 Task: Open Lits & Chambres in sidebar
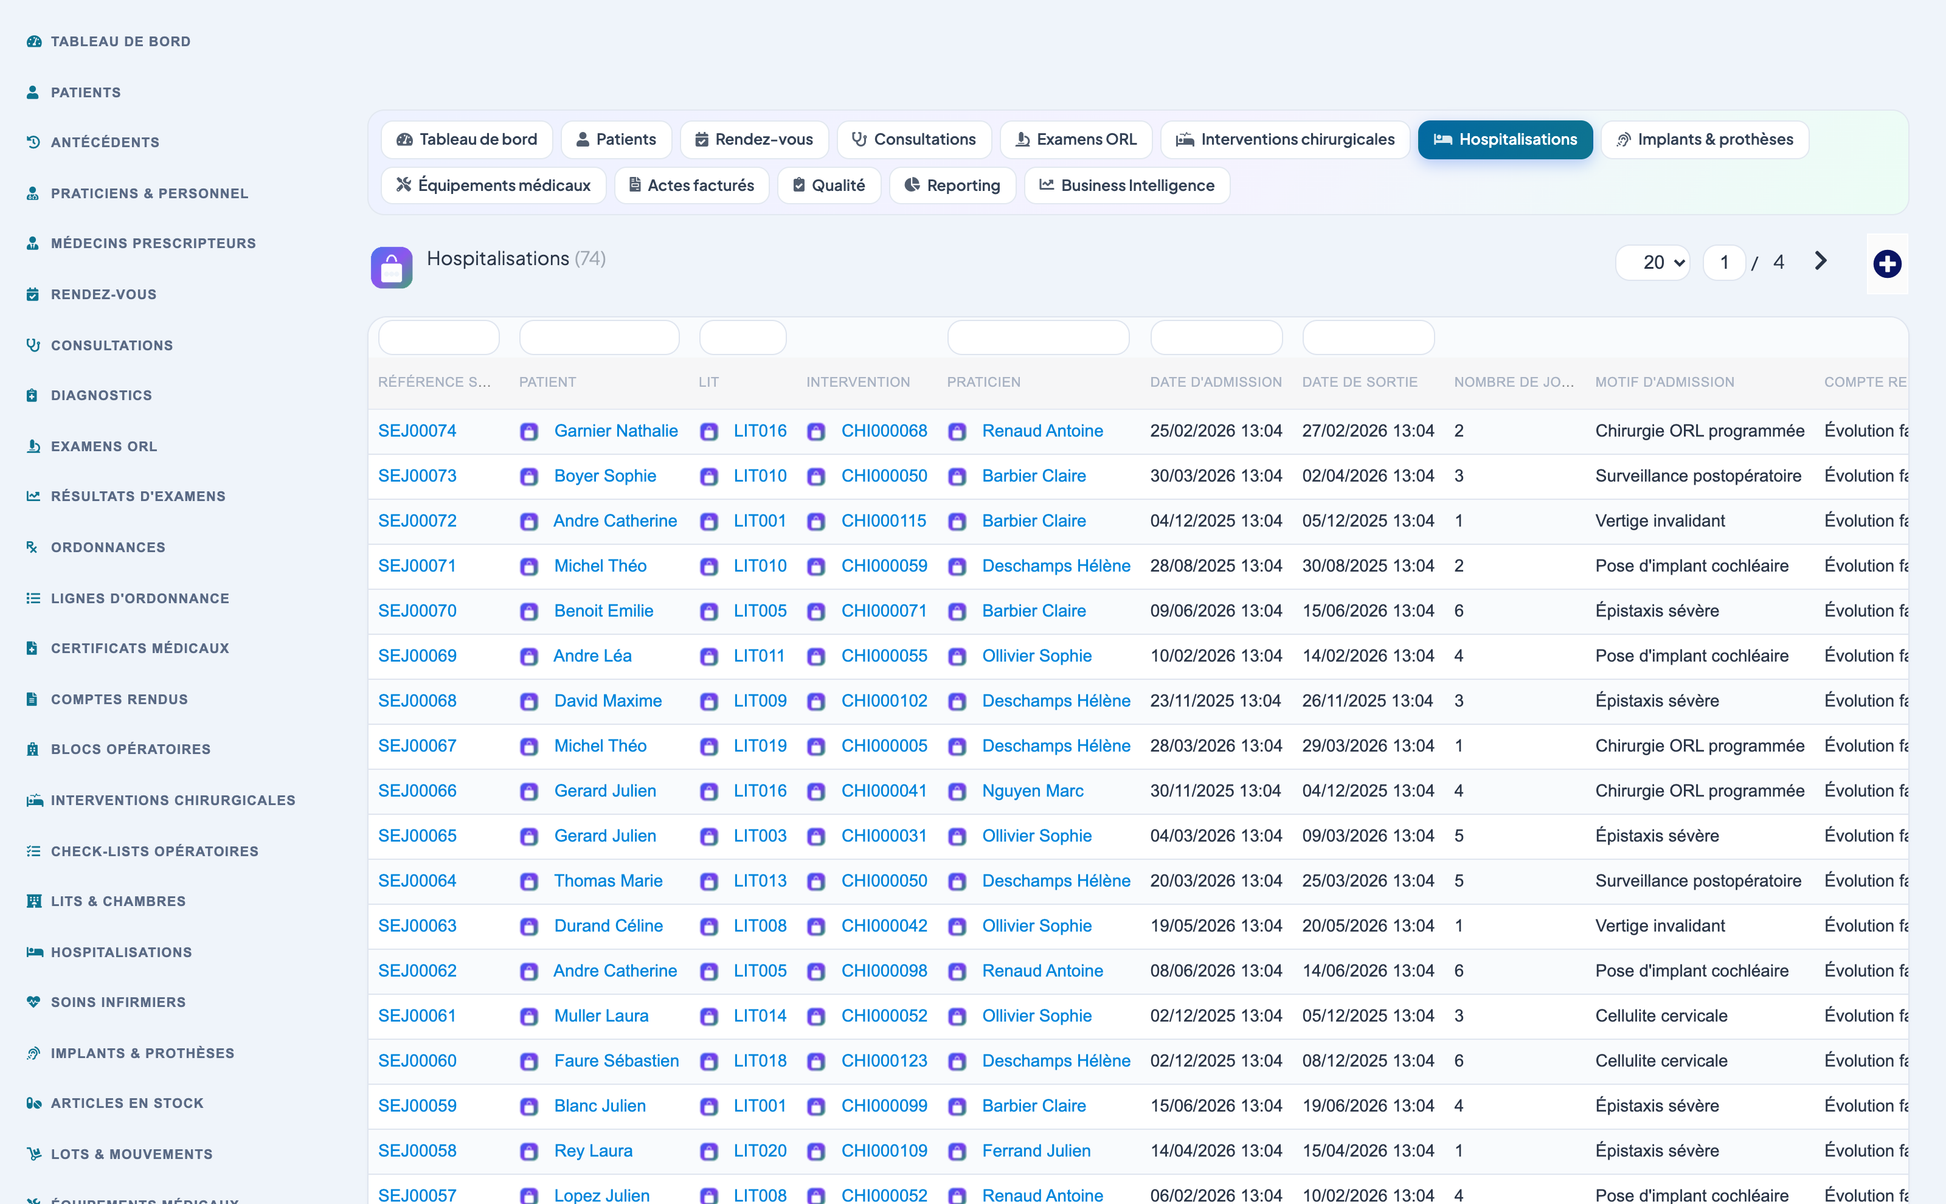118,901
